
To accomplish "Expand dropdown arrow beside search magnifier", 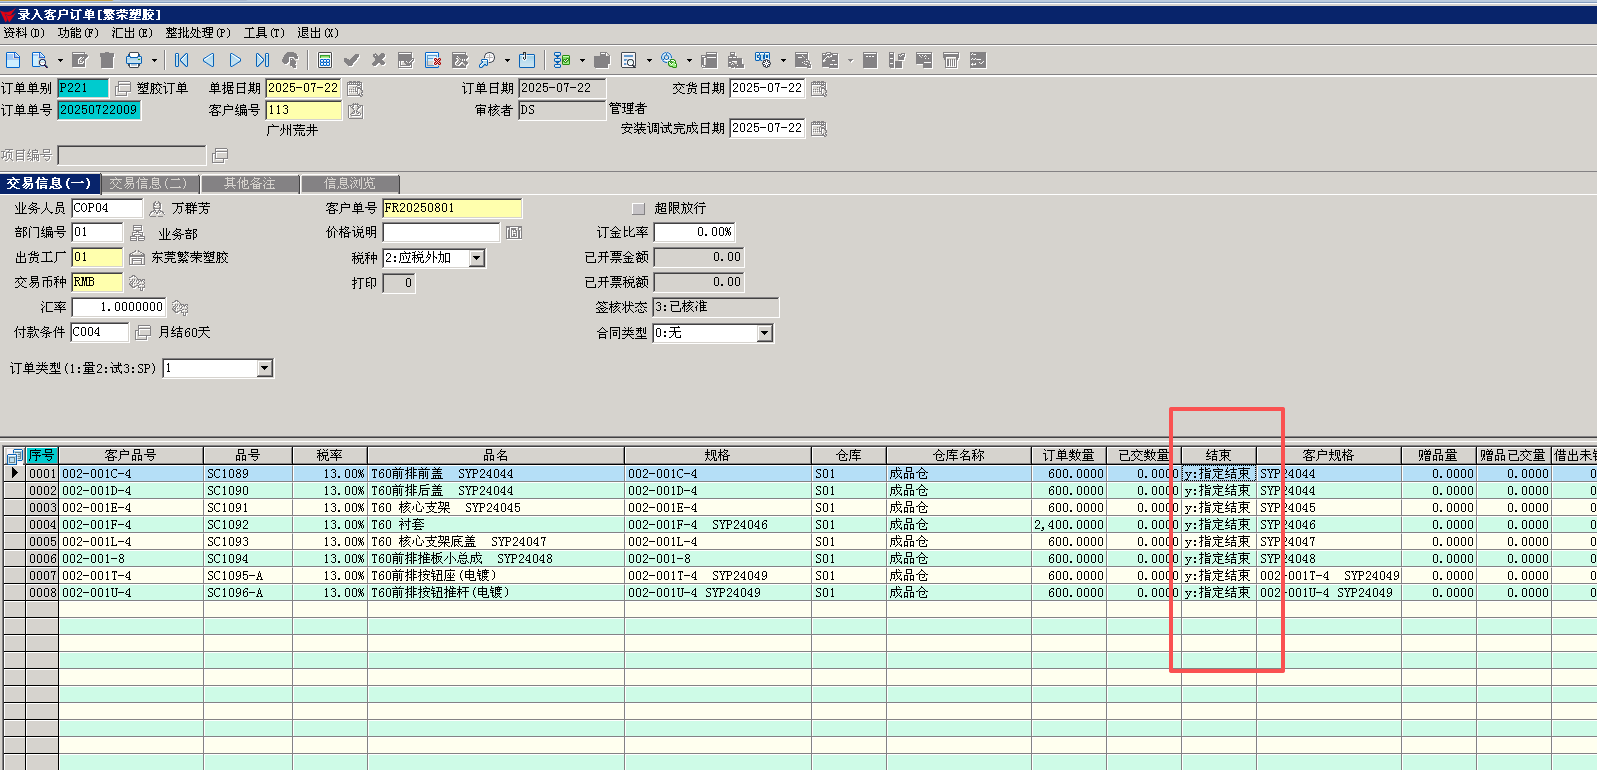I will [x=507, y=60].
